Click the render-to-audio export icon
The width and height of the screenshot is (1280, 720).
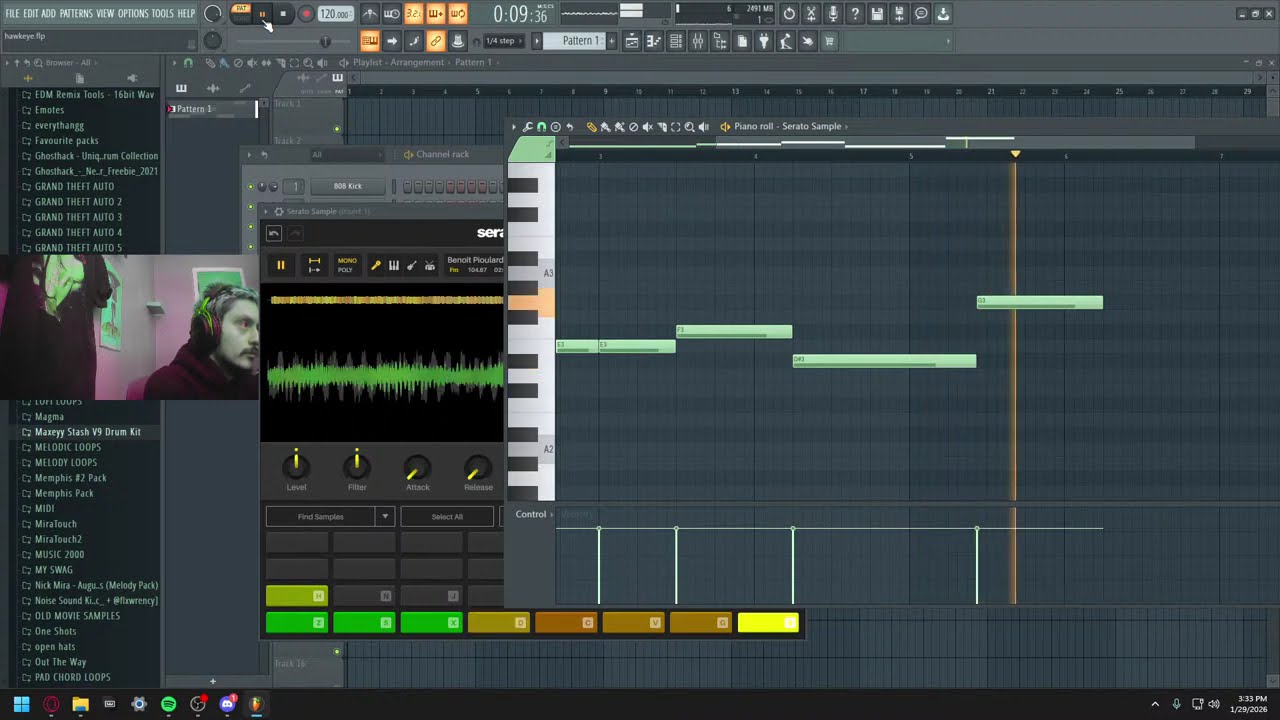coord(899,14)
